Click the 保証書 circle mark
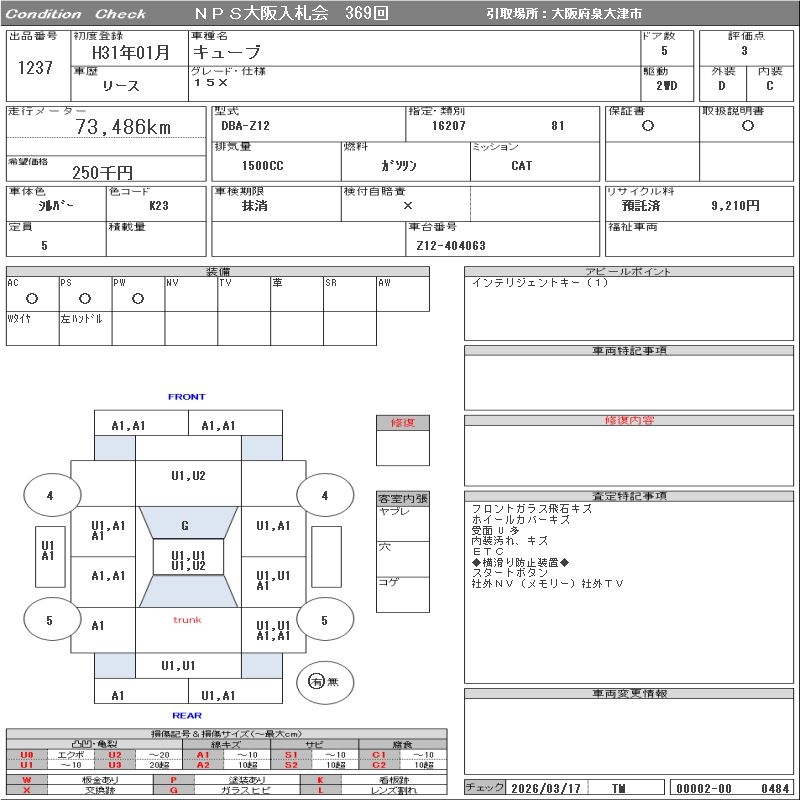Image resolution: width=800 pixels, height=800 pixels. click(x=648, y=126)
